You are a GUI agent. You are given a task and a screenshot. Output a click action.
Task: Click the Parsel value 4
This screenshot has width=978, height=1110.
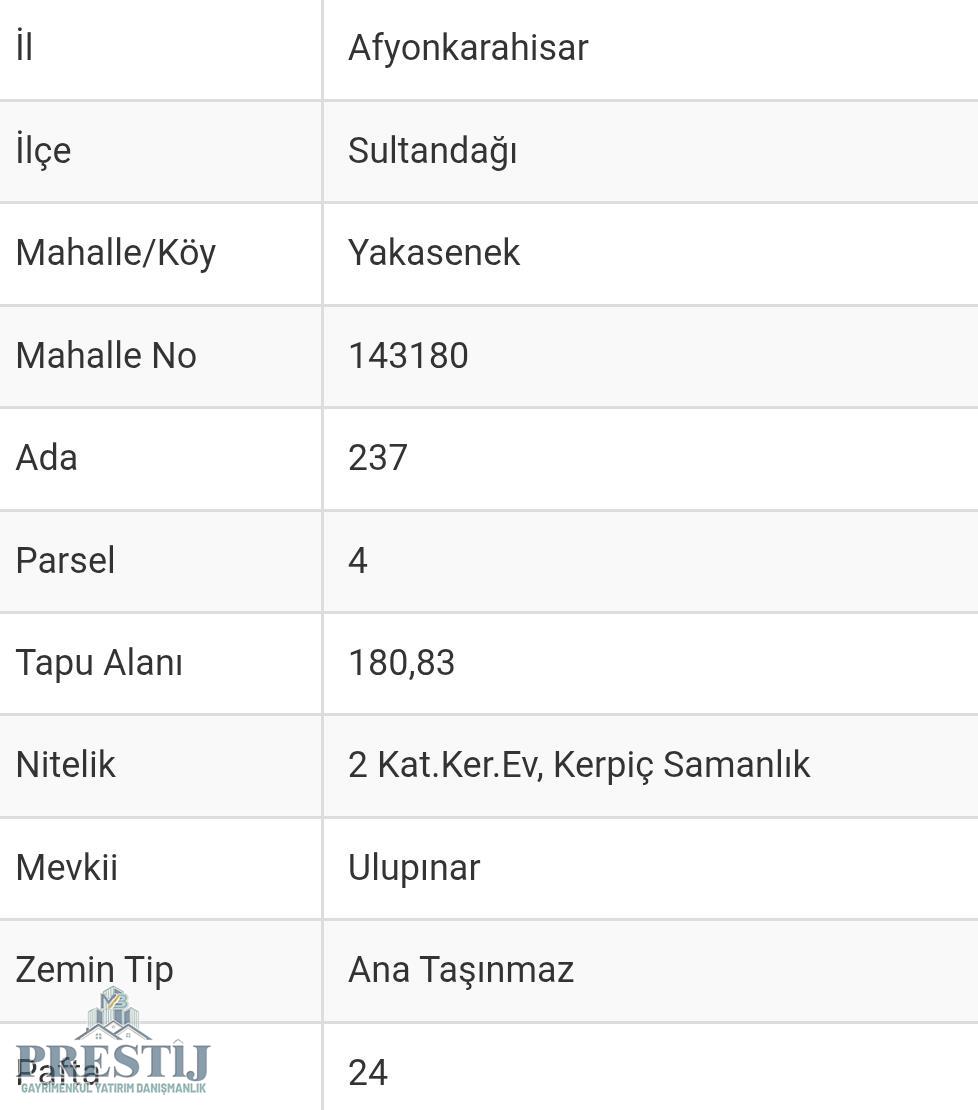(358, 561)
